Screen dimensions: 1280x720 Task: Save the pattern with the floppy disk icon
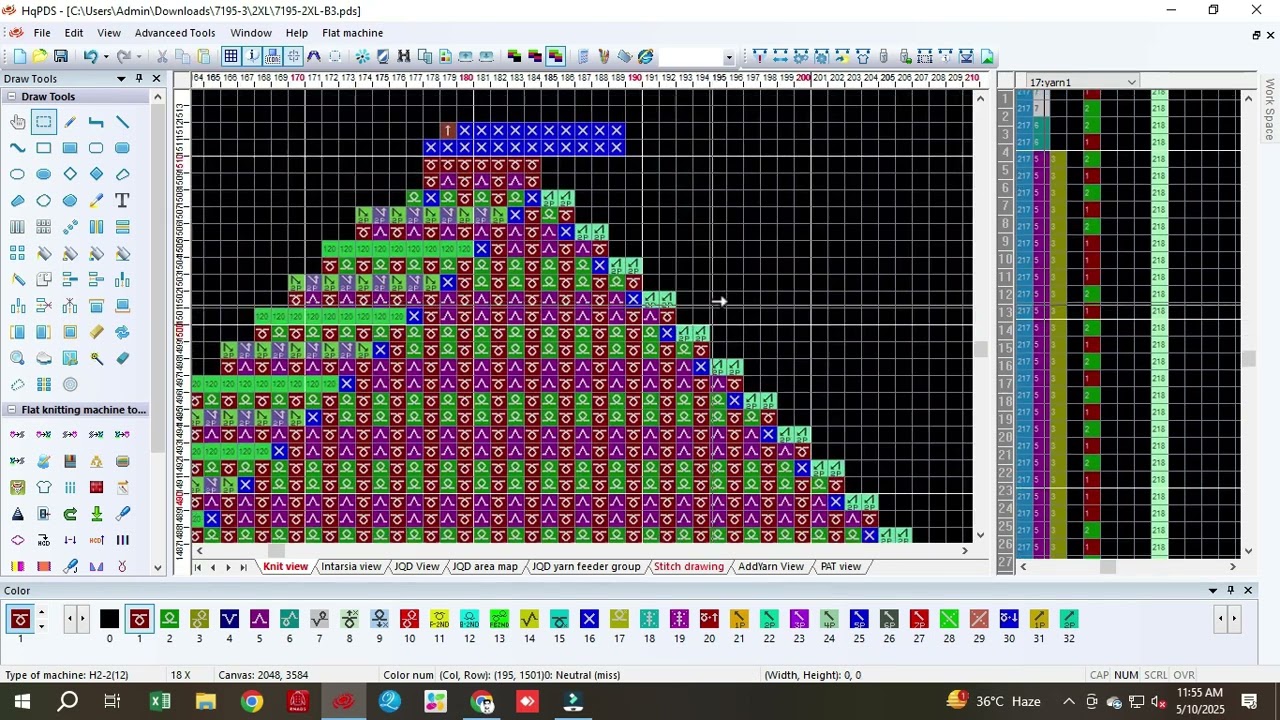pyautogui.click(x=61, y=57)
